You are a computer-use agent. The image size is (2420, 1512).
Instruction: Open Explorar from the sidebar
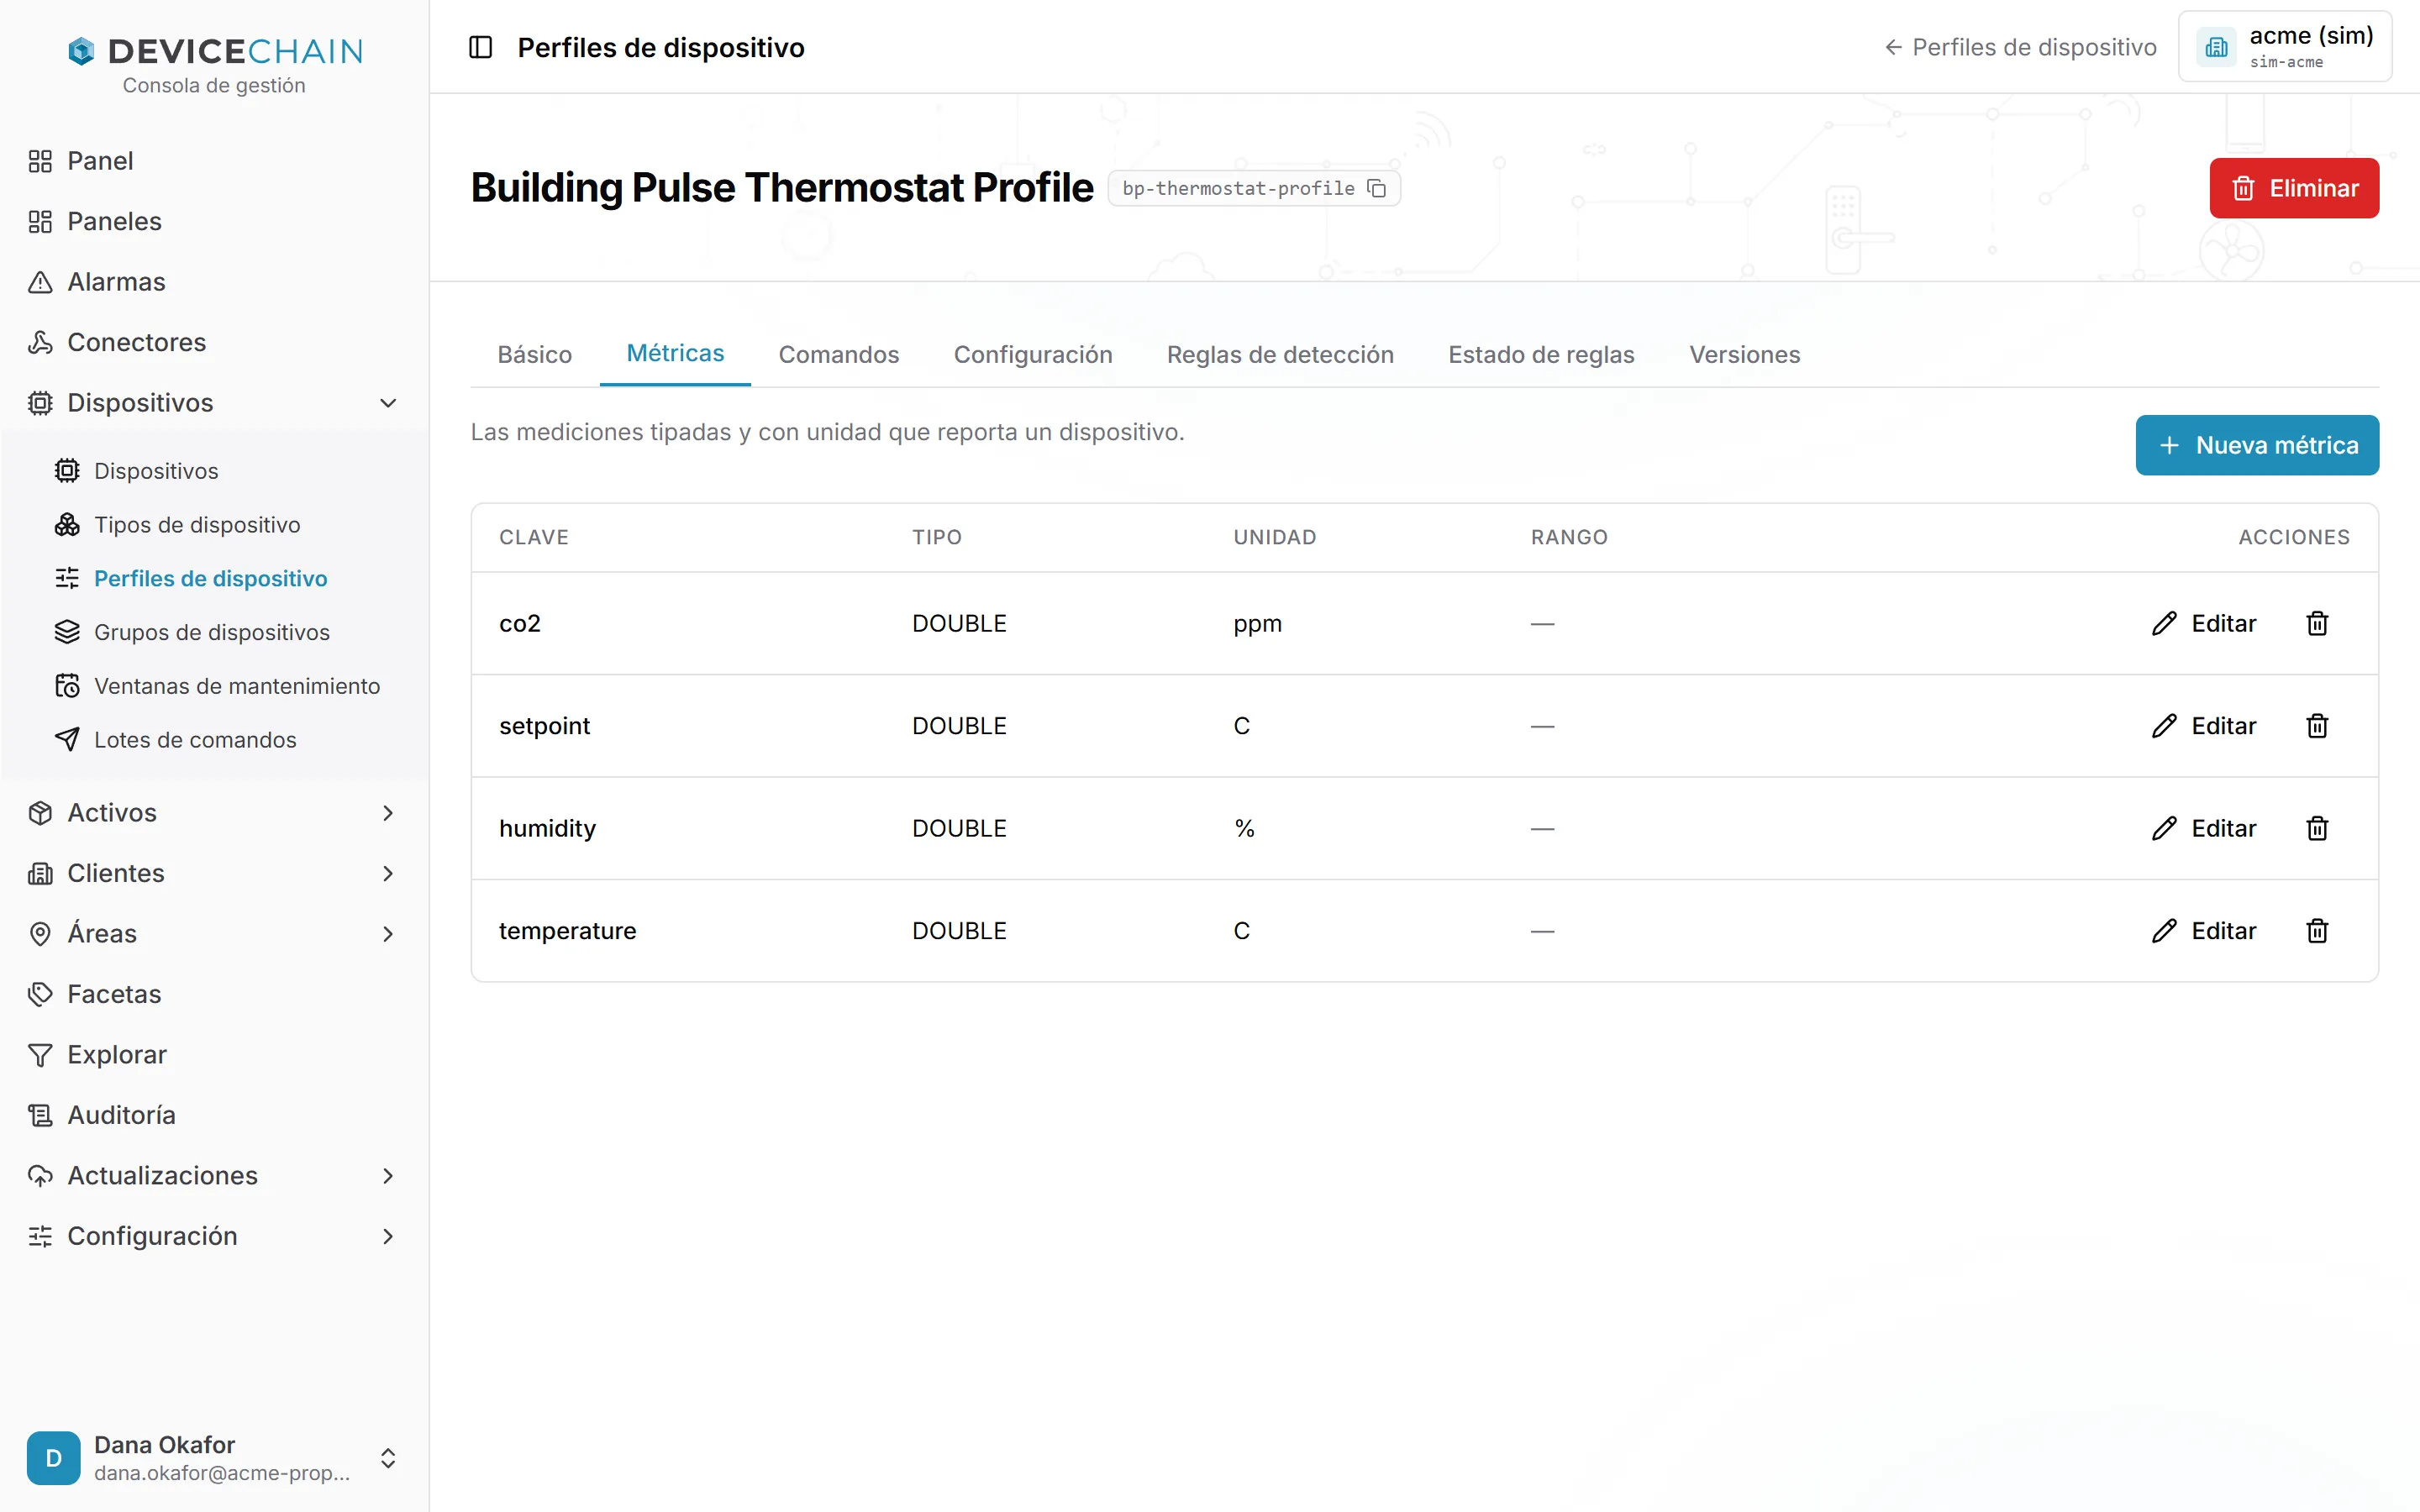(x=214, y=1054)
